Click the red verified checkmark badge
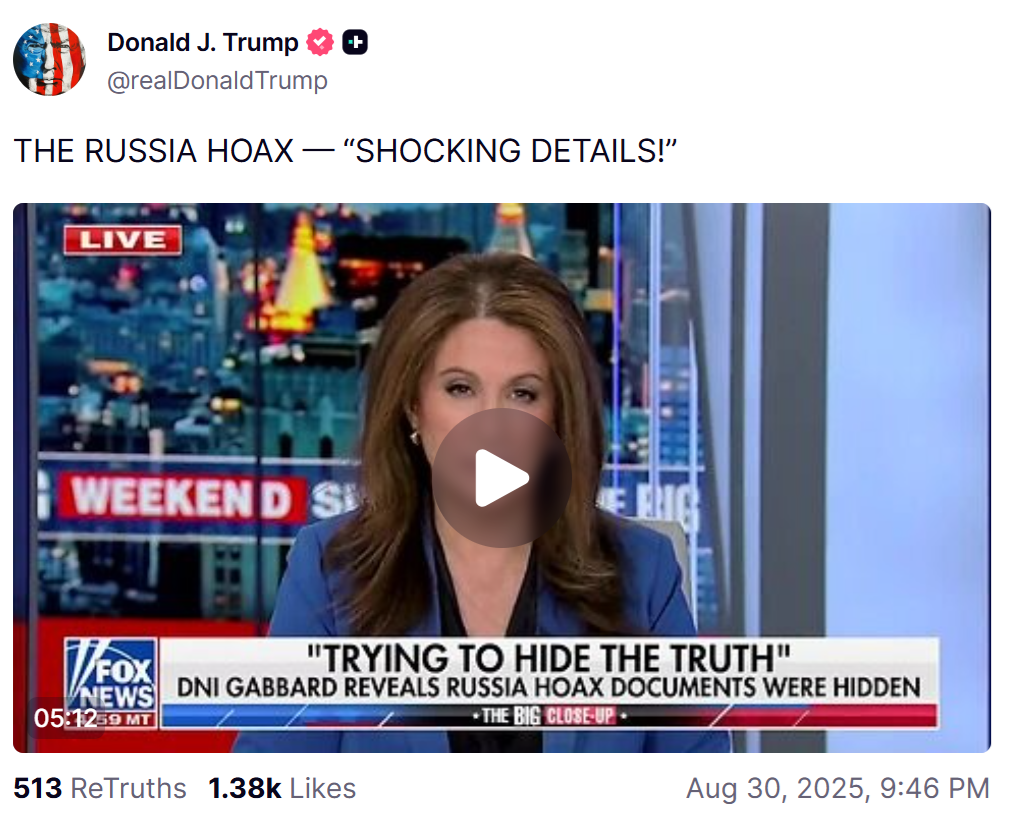1017x815 pixels. point(320,42)
